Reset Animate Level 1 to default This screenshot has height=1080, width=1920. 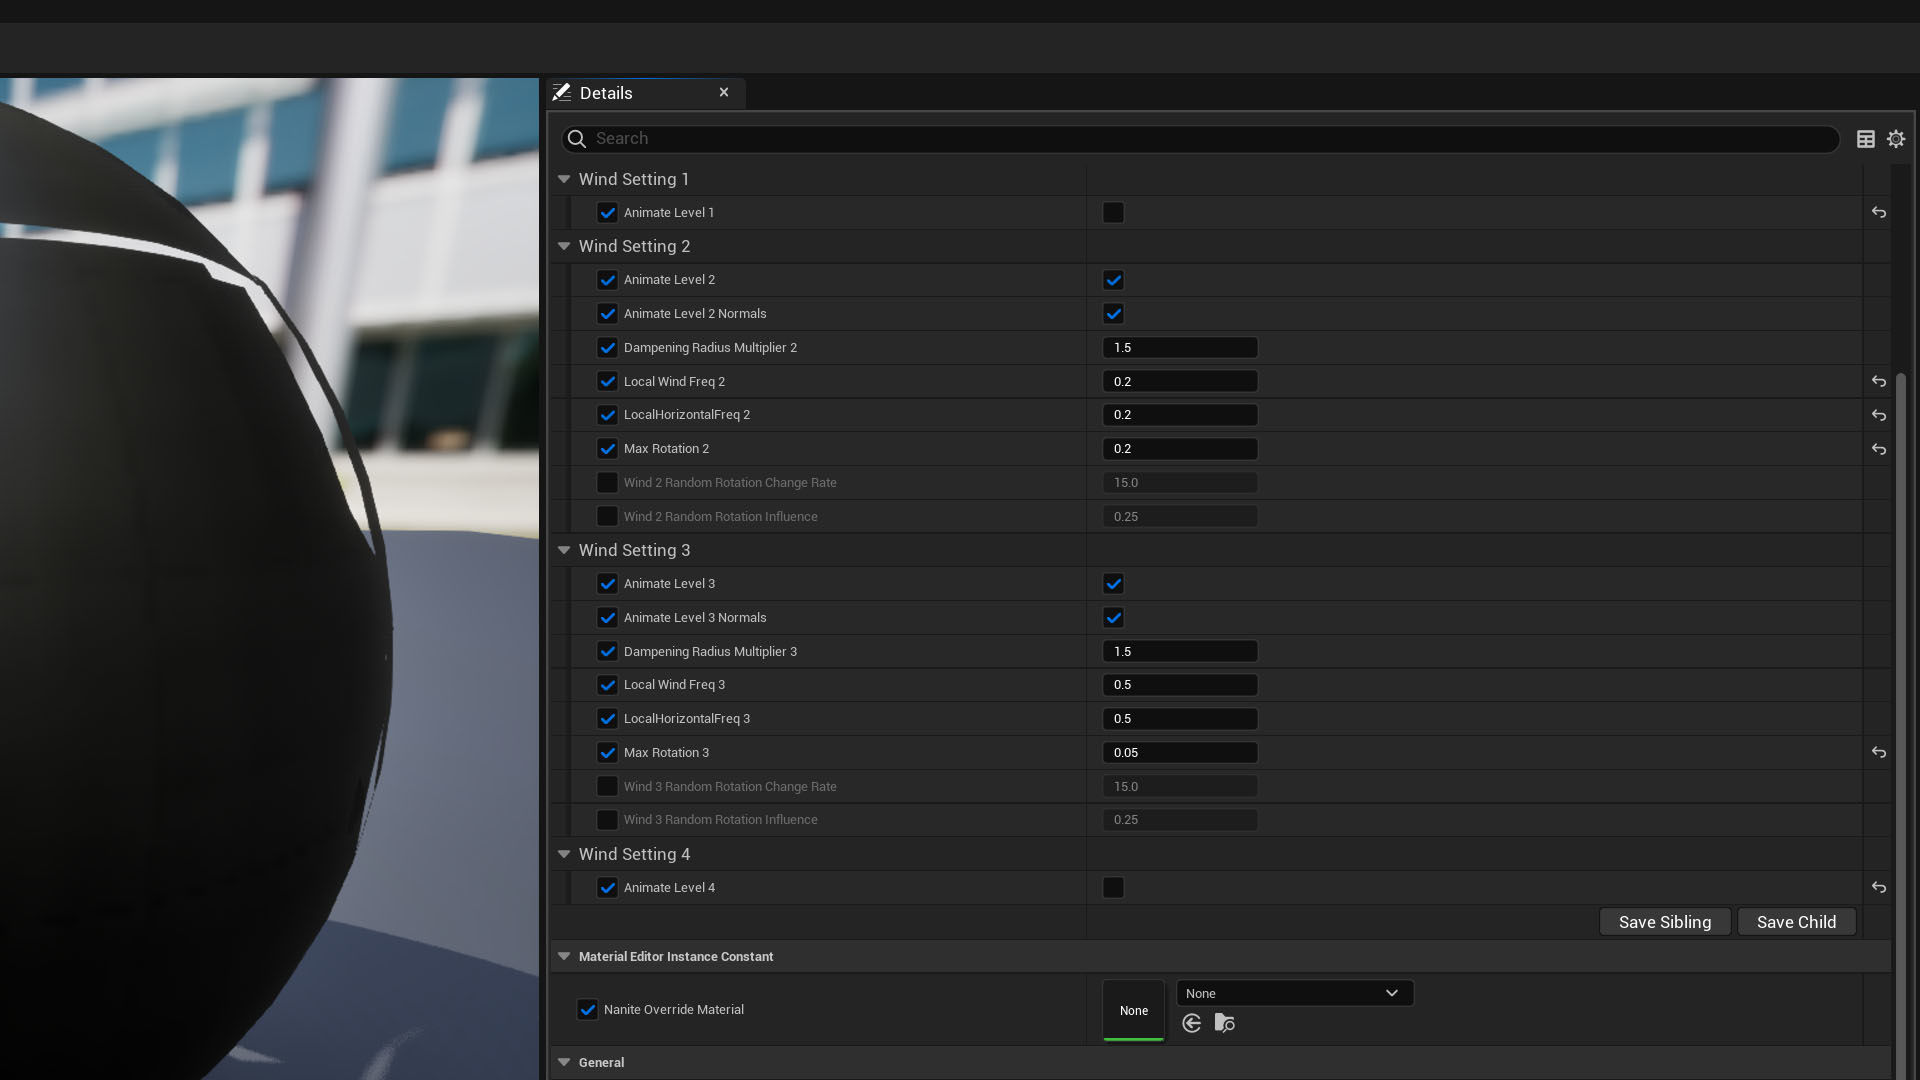(1879, 213)
